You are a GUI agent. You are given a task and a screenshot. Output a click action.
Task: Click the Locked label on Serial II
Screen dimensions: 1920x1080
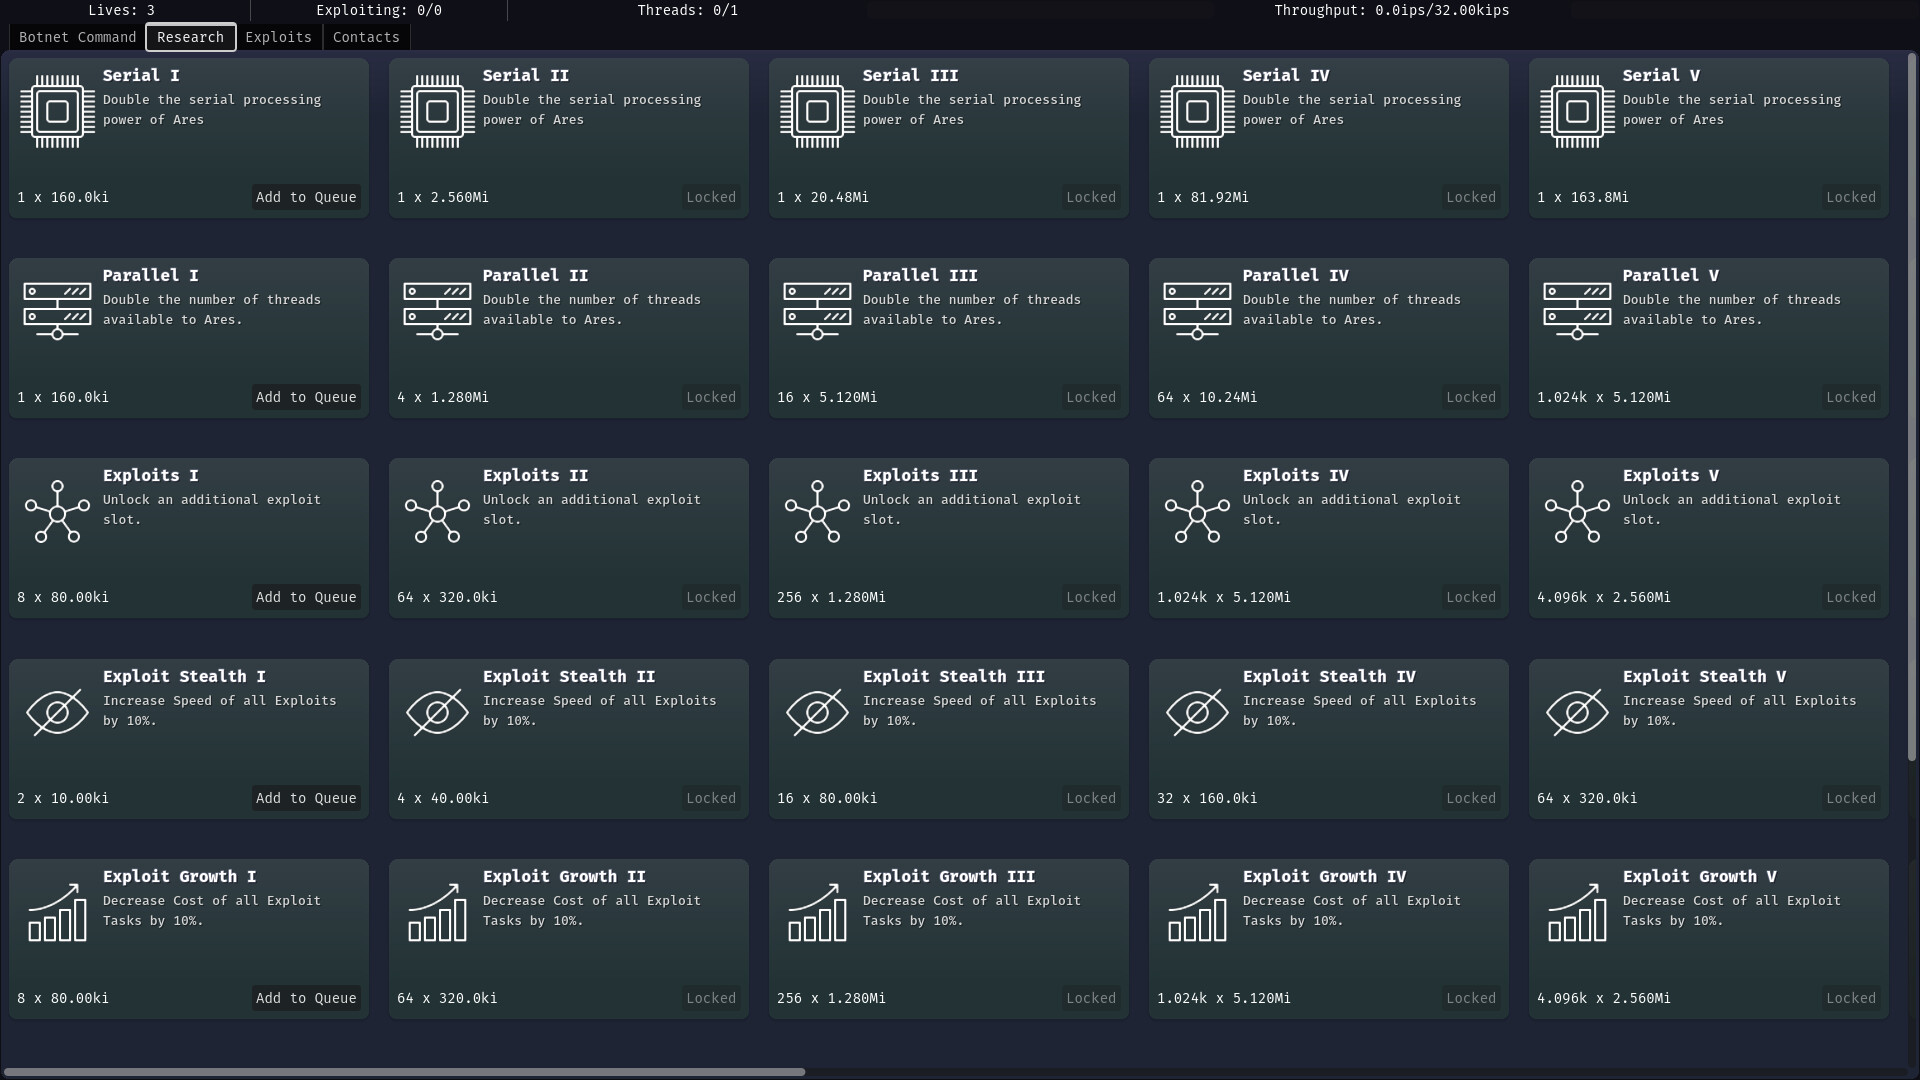[710, 197]
